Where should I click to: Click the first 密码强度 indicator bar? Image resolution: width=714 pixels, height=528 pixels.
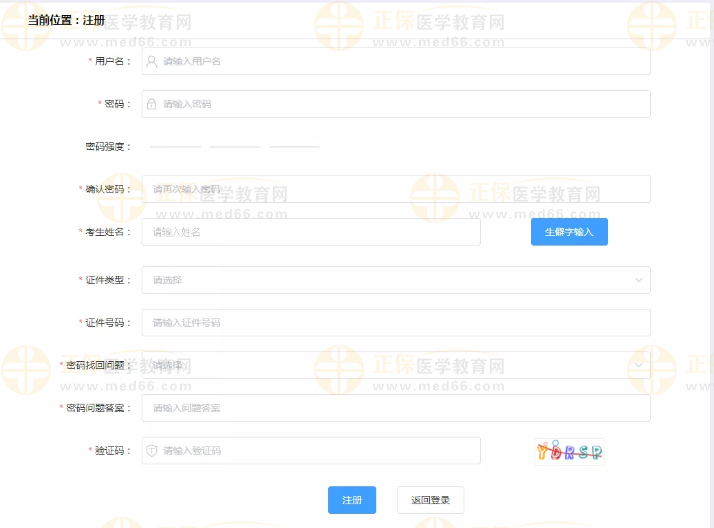(176, 147)
